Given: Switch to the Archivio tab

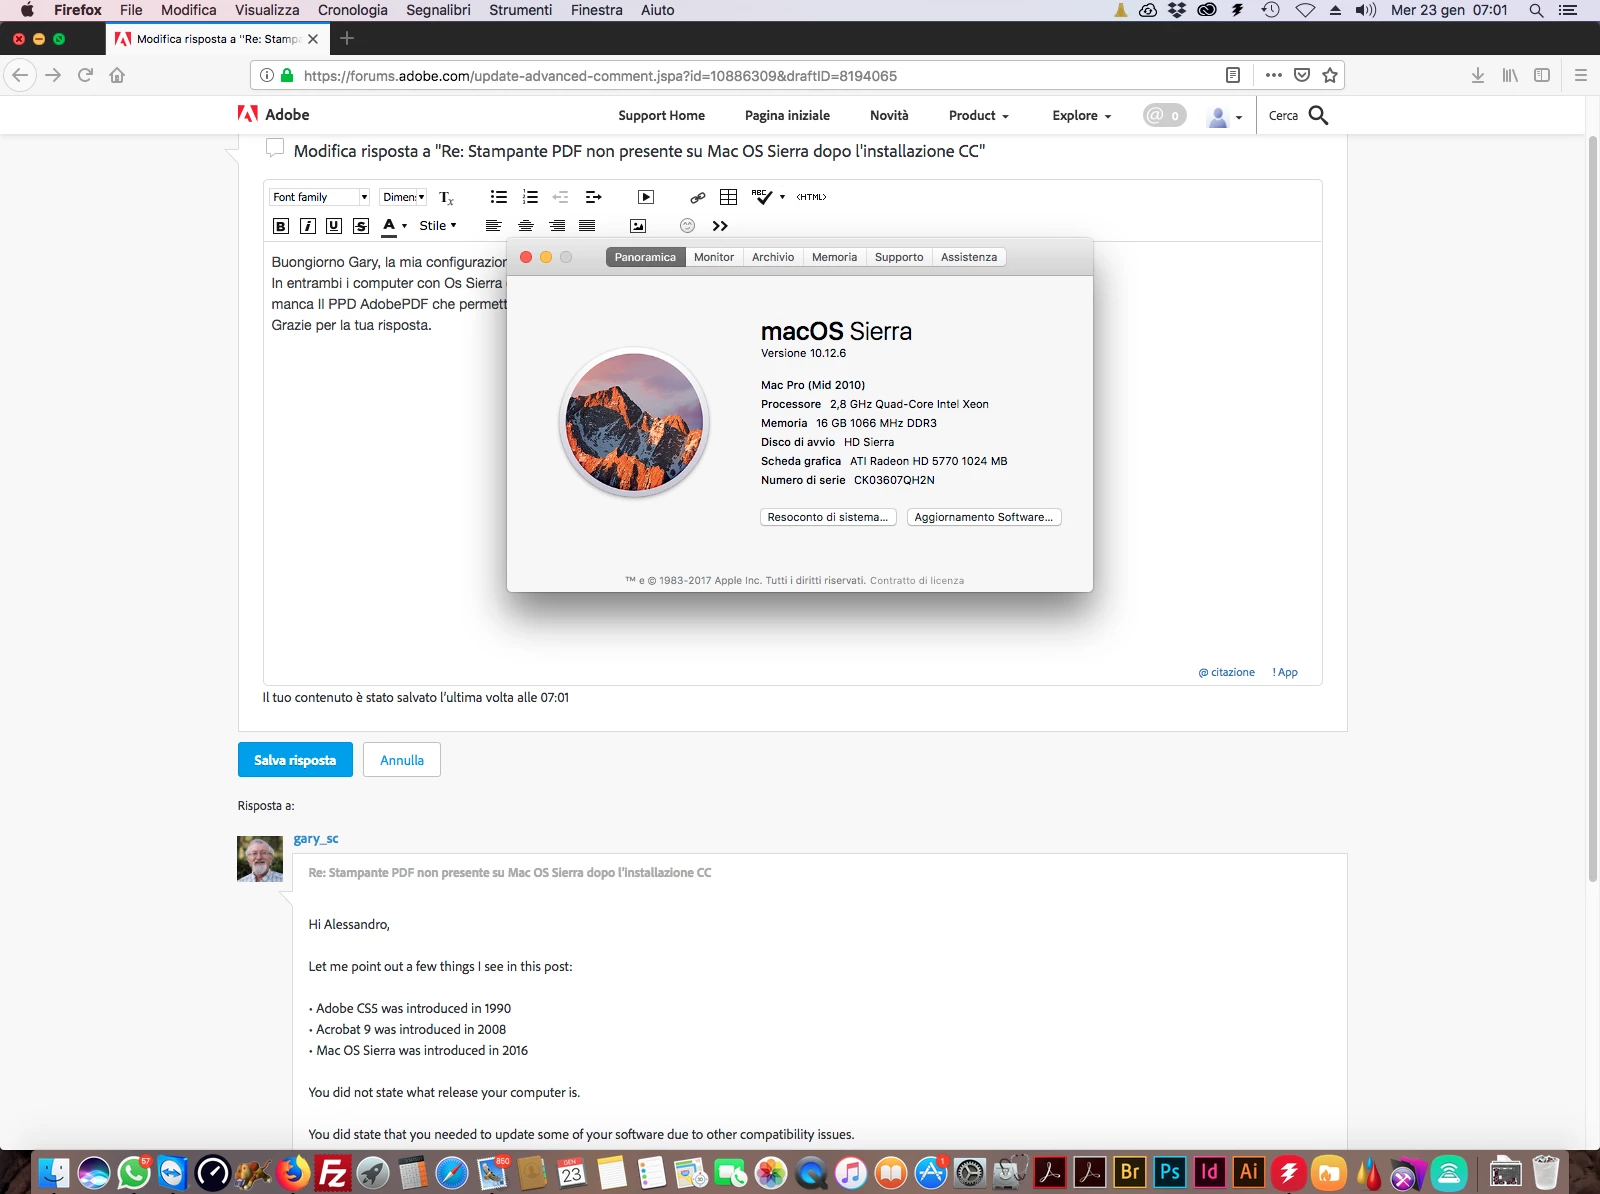Looking at the screenshot, I should click(773, 257).
